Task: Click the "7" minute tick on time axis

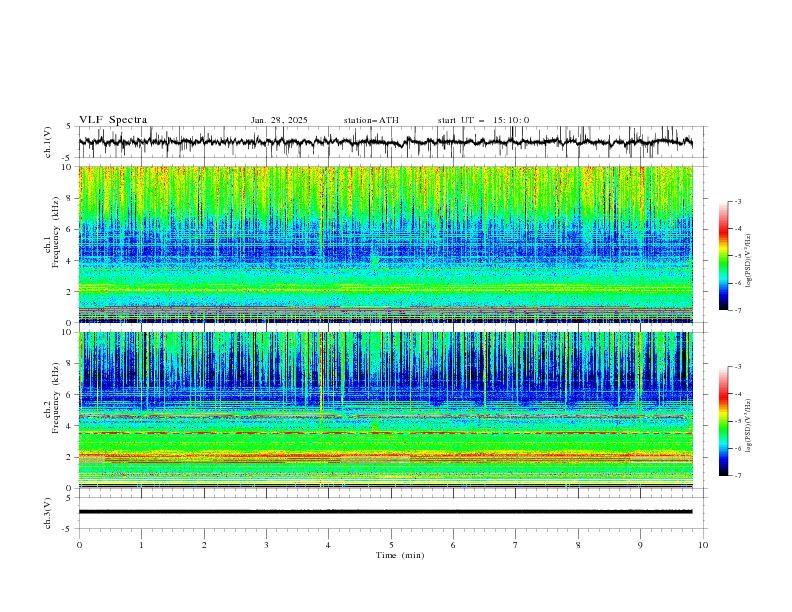Action: (516, 545)
